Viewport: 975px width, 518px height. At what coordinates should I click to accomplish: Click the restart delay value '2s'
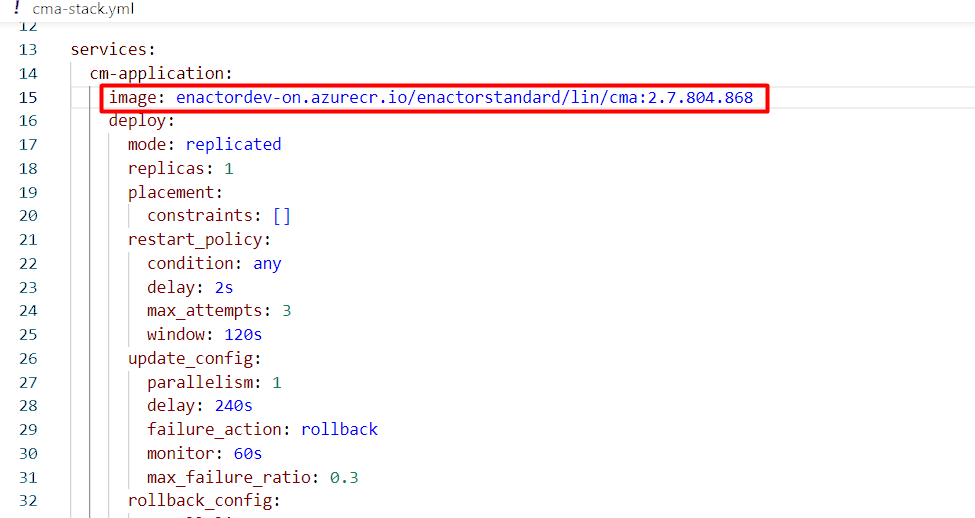point(224,287)
